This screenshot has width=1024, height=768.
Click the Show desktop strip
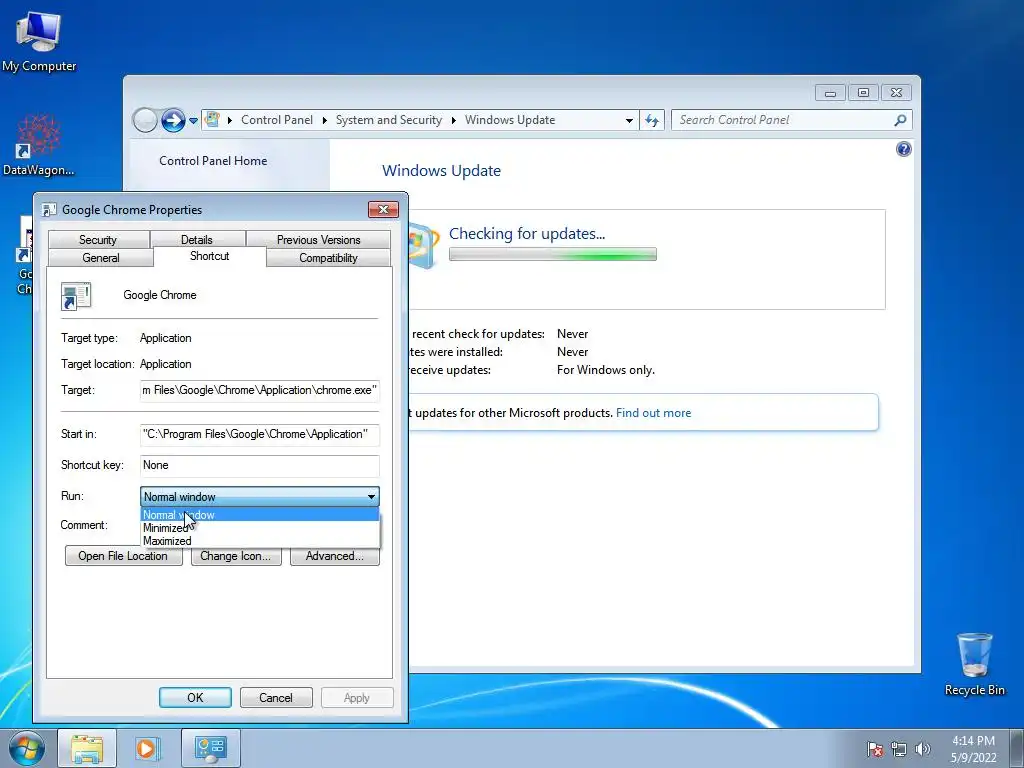point(1016,749)
